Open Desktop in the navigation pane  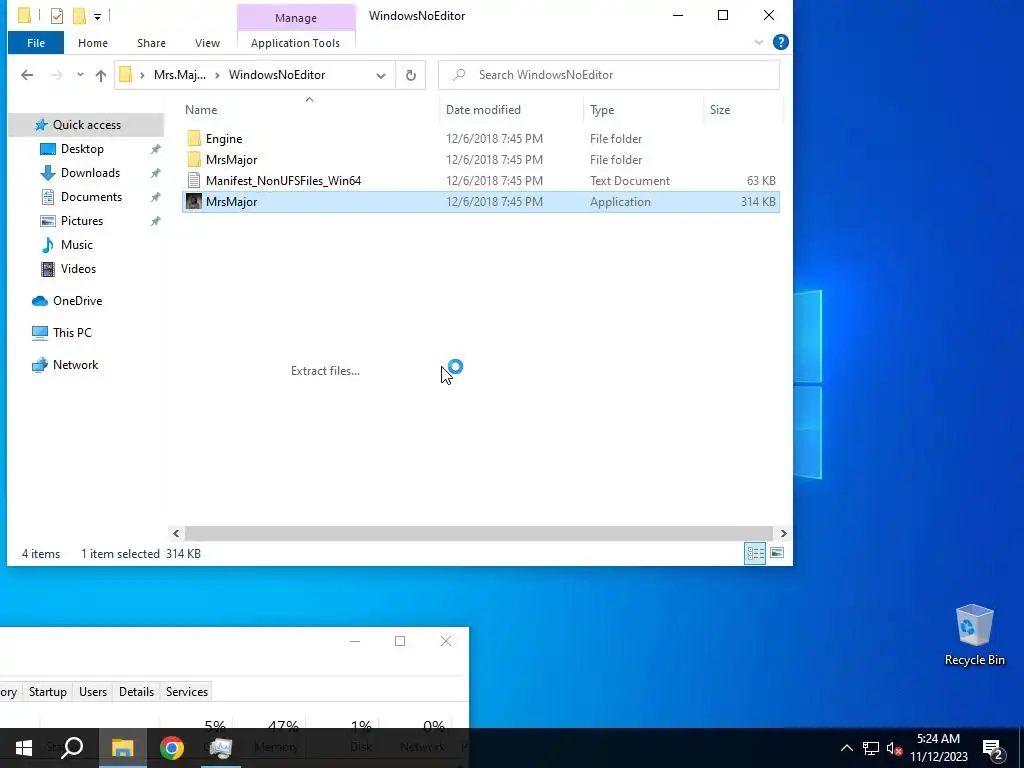(82, 149)
